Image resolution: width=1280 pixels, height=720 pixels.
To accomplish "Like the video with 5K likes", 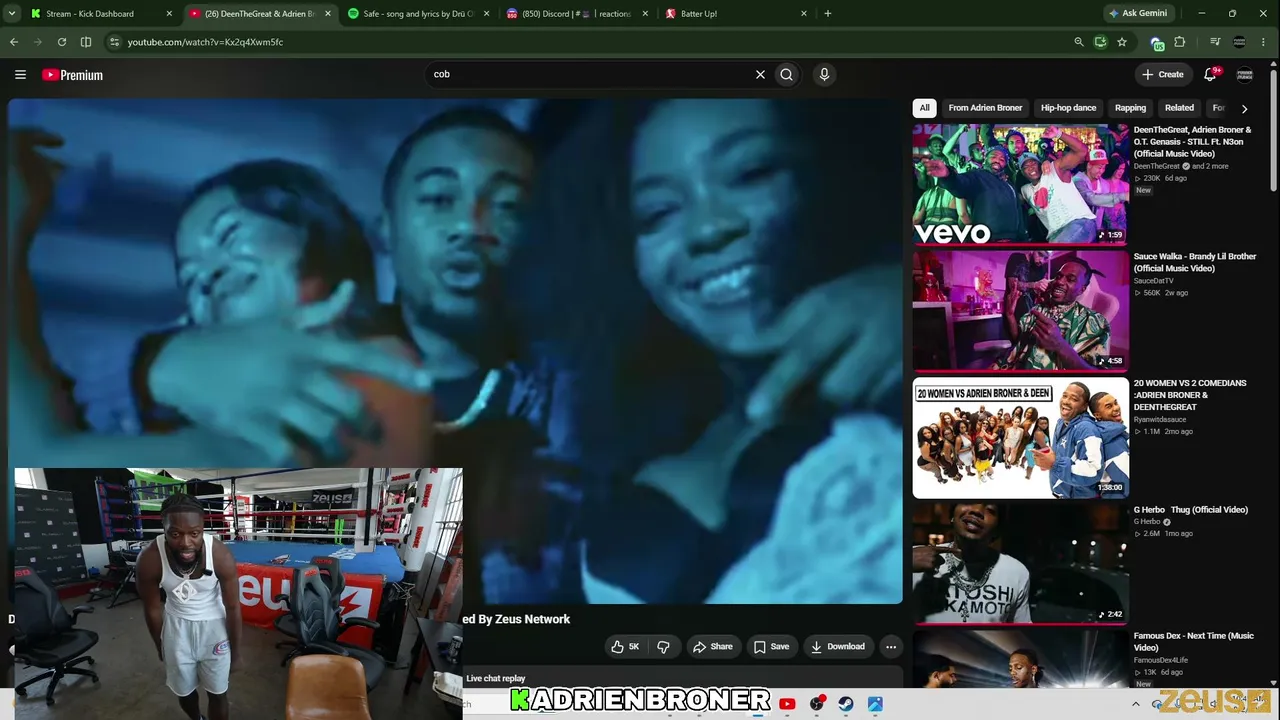I will [x=625, y=647].
